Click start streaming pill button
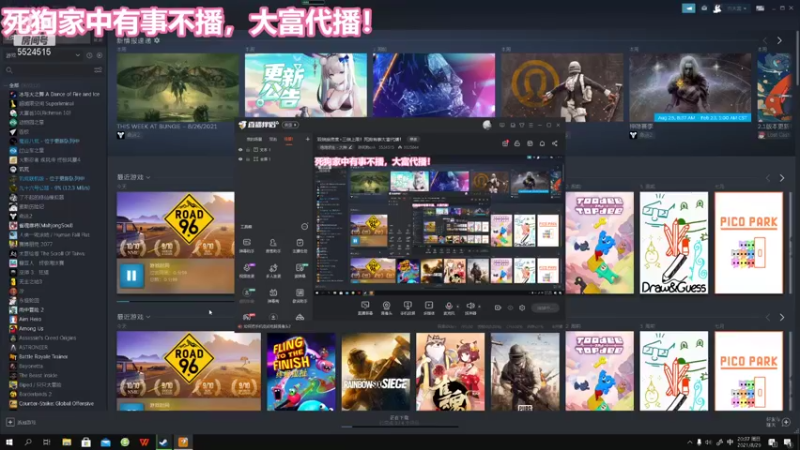This screenshot has height=450, width=800. 545,308
